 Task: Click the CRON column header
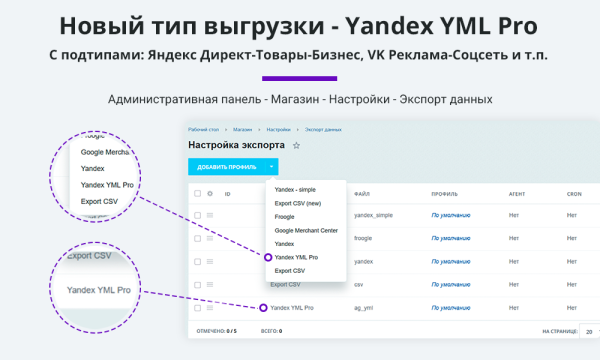click(574, 194)
